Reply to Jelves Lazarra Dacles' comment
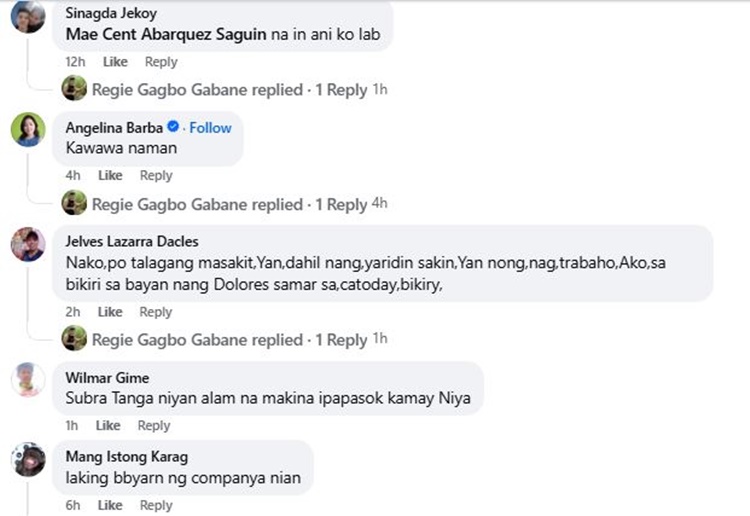Image resolution: width=750 pixels, height=516 pixels. point(156,312)
